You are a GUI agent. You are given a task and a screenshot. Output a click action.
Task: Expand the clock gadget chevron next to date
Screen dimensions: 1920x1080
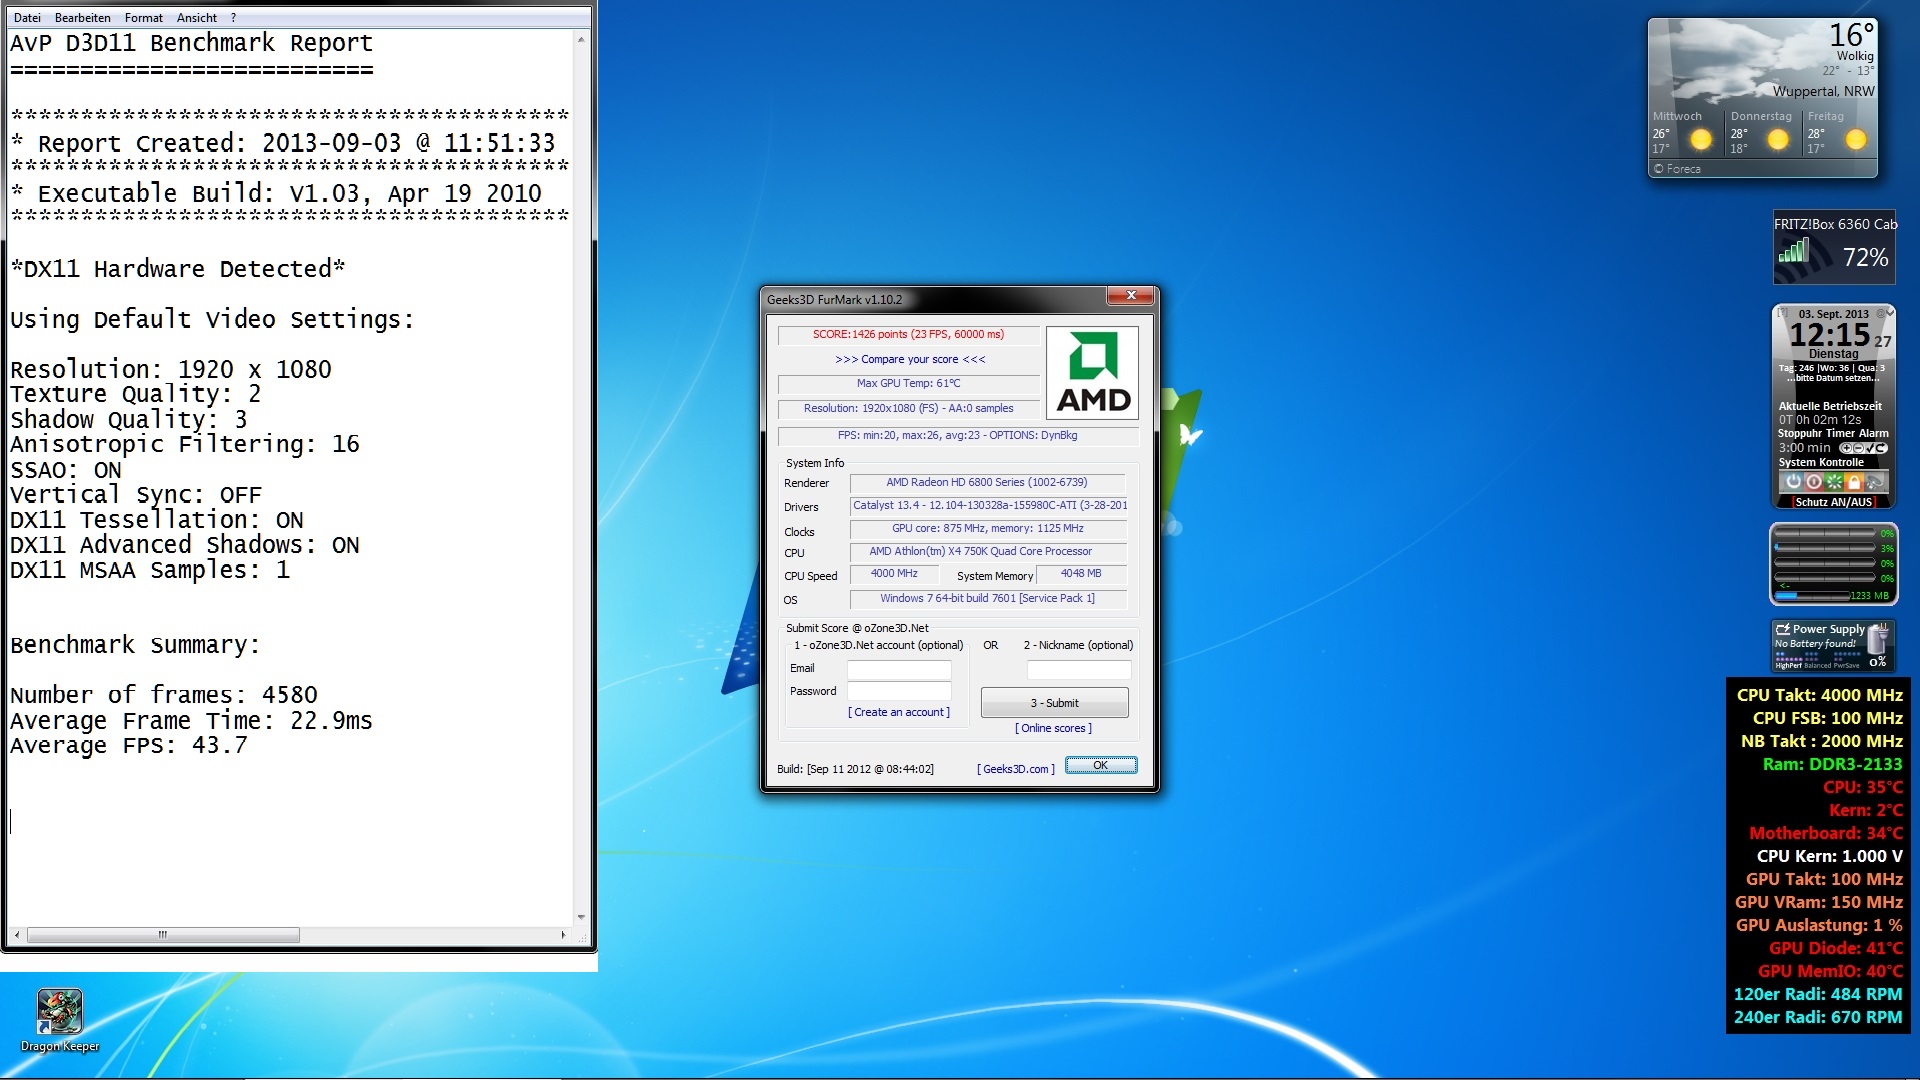tap(1890, 313)
